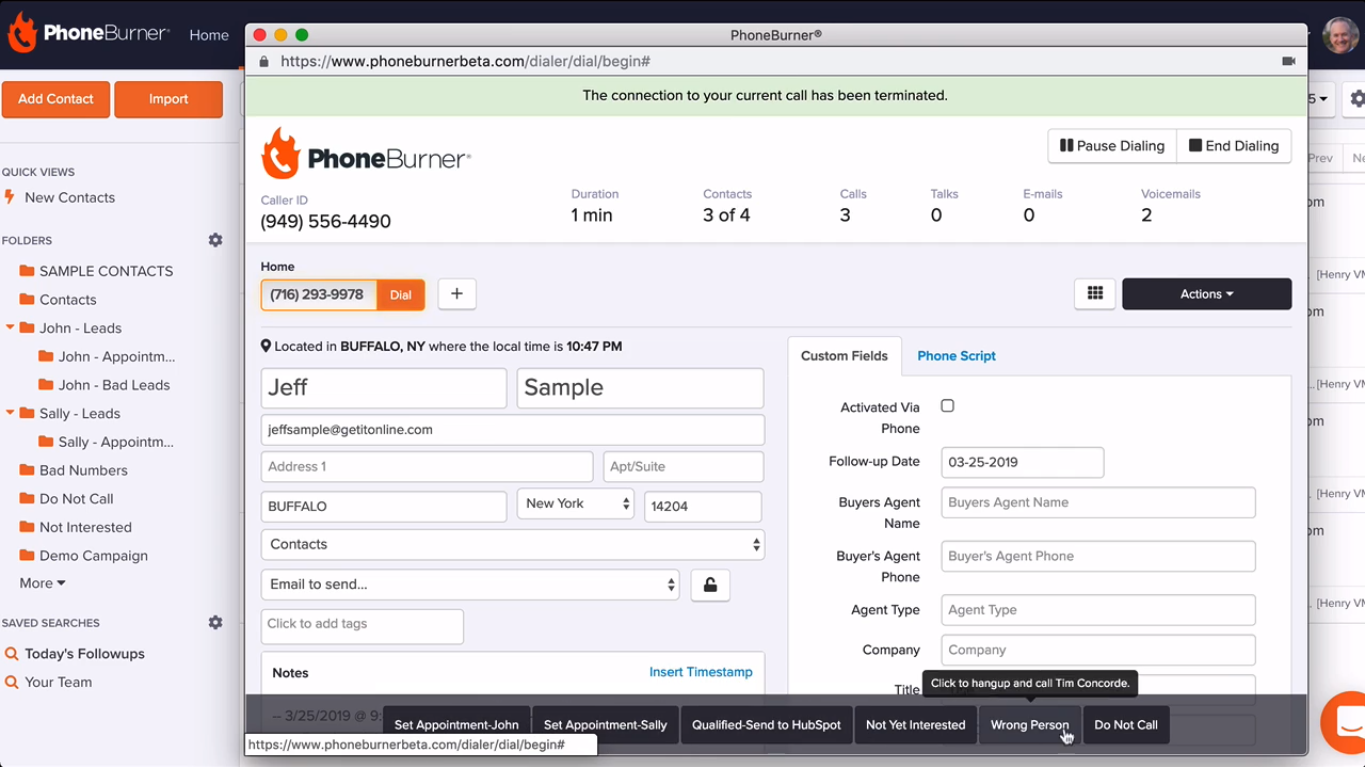Click Home in the top navigation

click(x=209, y=35)
